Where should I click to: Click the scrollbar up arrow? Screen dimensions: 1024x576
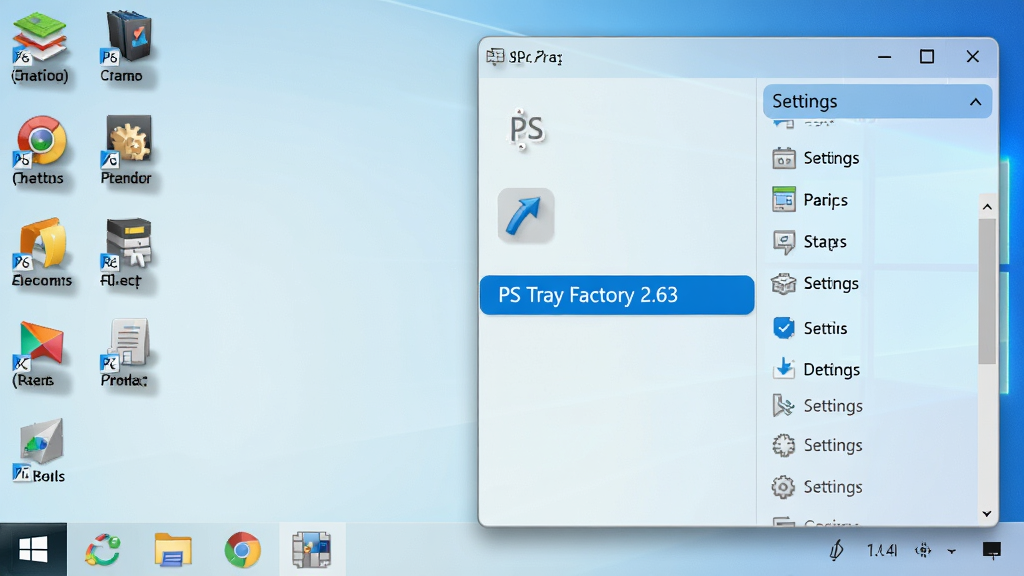(x=987, y=207)
